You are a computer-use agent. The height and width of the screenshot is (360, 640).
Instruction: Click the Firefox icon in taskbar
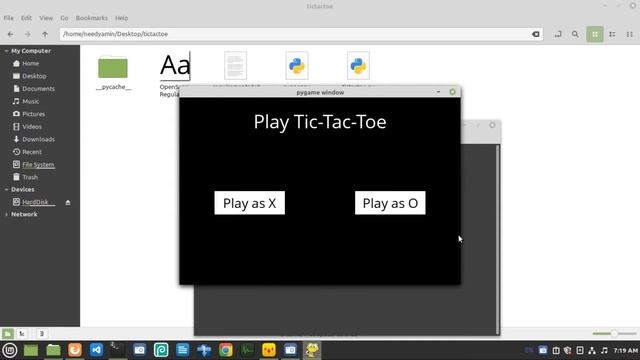click(75, 350)
